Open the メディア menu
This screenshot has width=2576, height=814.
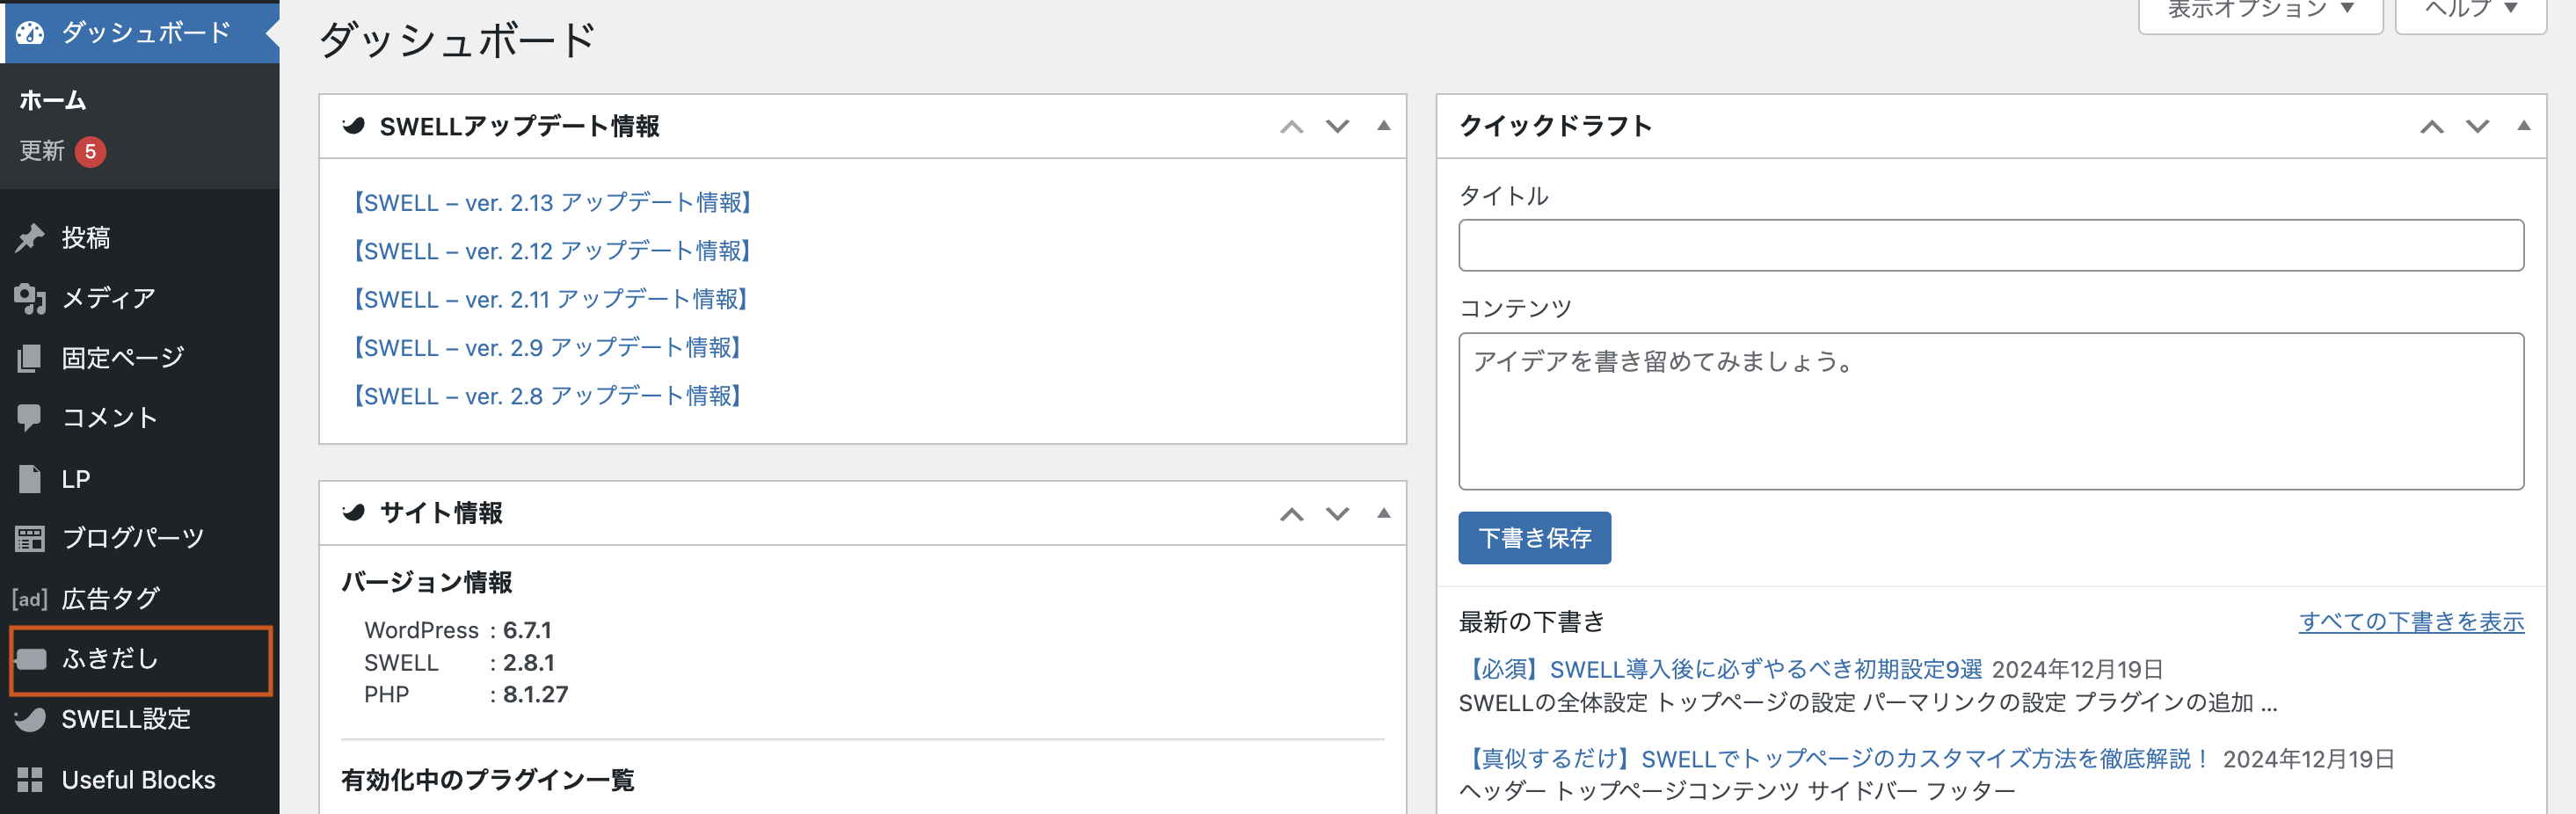tap(140, 298)
